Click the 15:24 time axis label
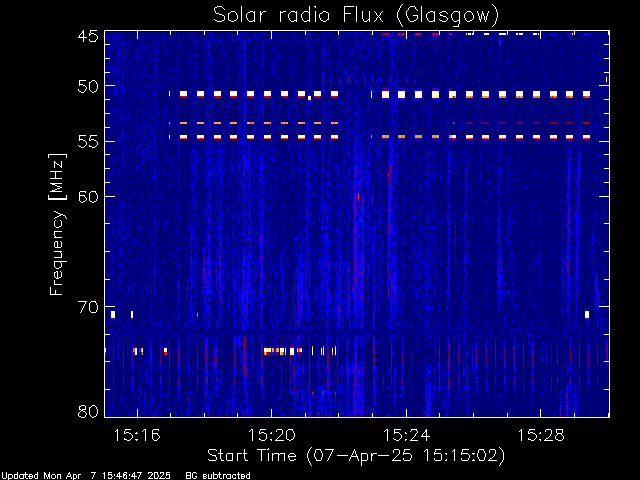640x480 pixels. (x=407, y=435)
